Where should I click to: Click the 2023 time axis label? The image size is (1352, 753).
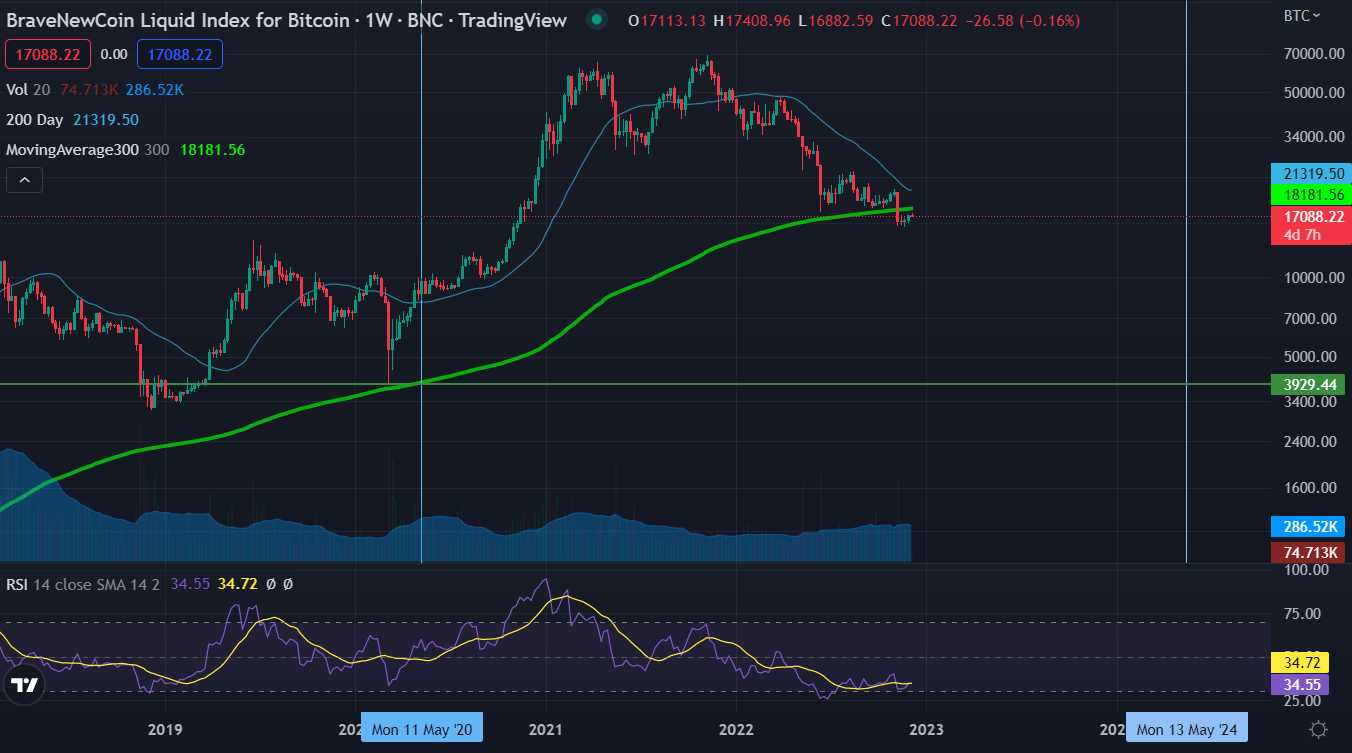pyautogui.click(x=926, y=729)
